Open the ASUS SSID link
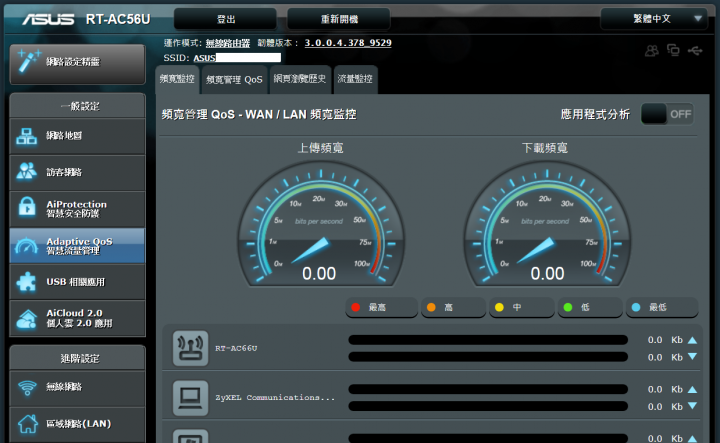 204,58
